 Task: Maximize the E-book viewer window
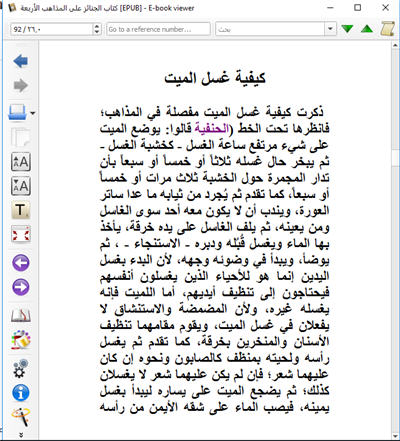[358, 7]
